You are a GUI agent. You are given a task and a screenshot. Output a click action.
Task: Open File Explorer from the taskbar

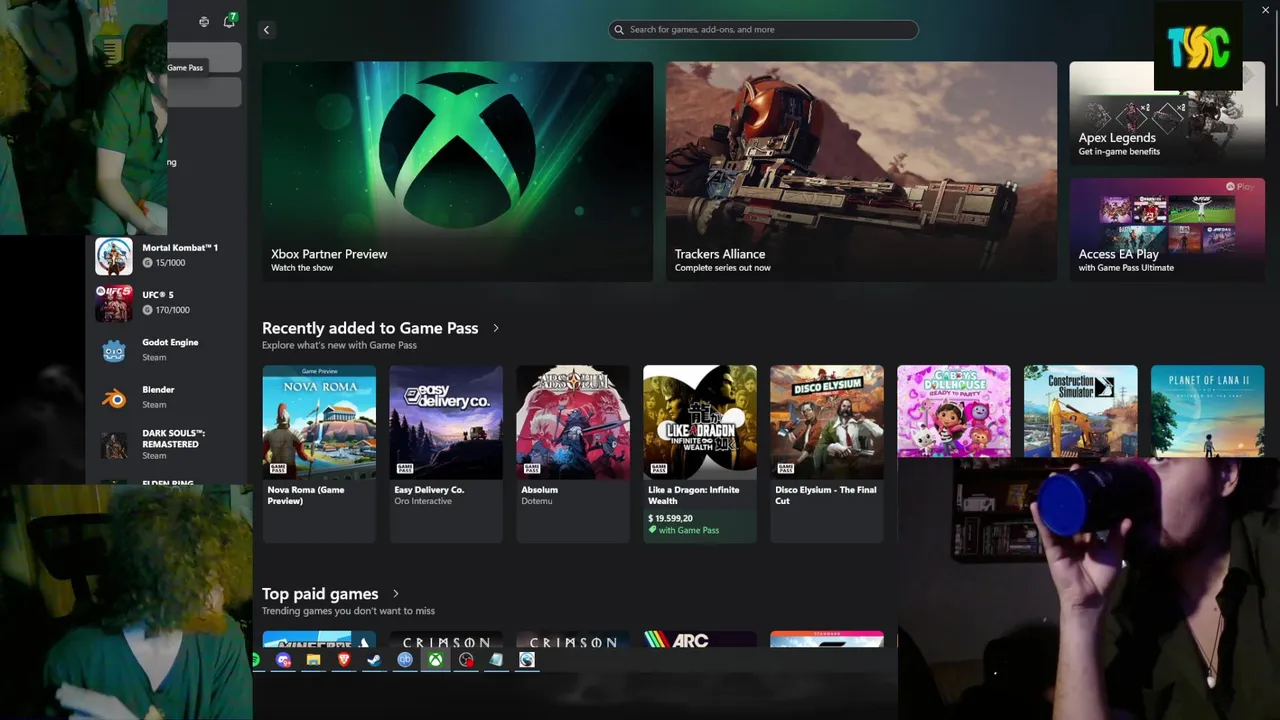click(x=313, y=660)
